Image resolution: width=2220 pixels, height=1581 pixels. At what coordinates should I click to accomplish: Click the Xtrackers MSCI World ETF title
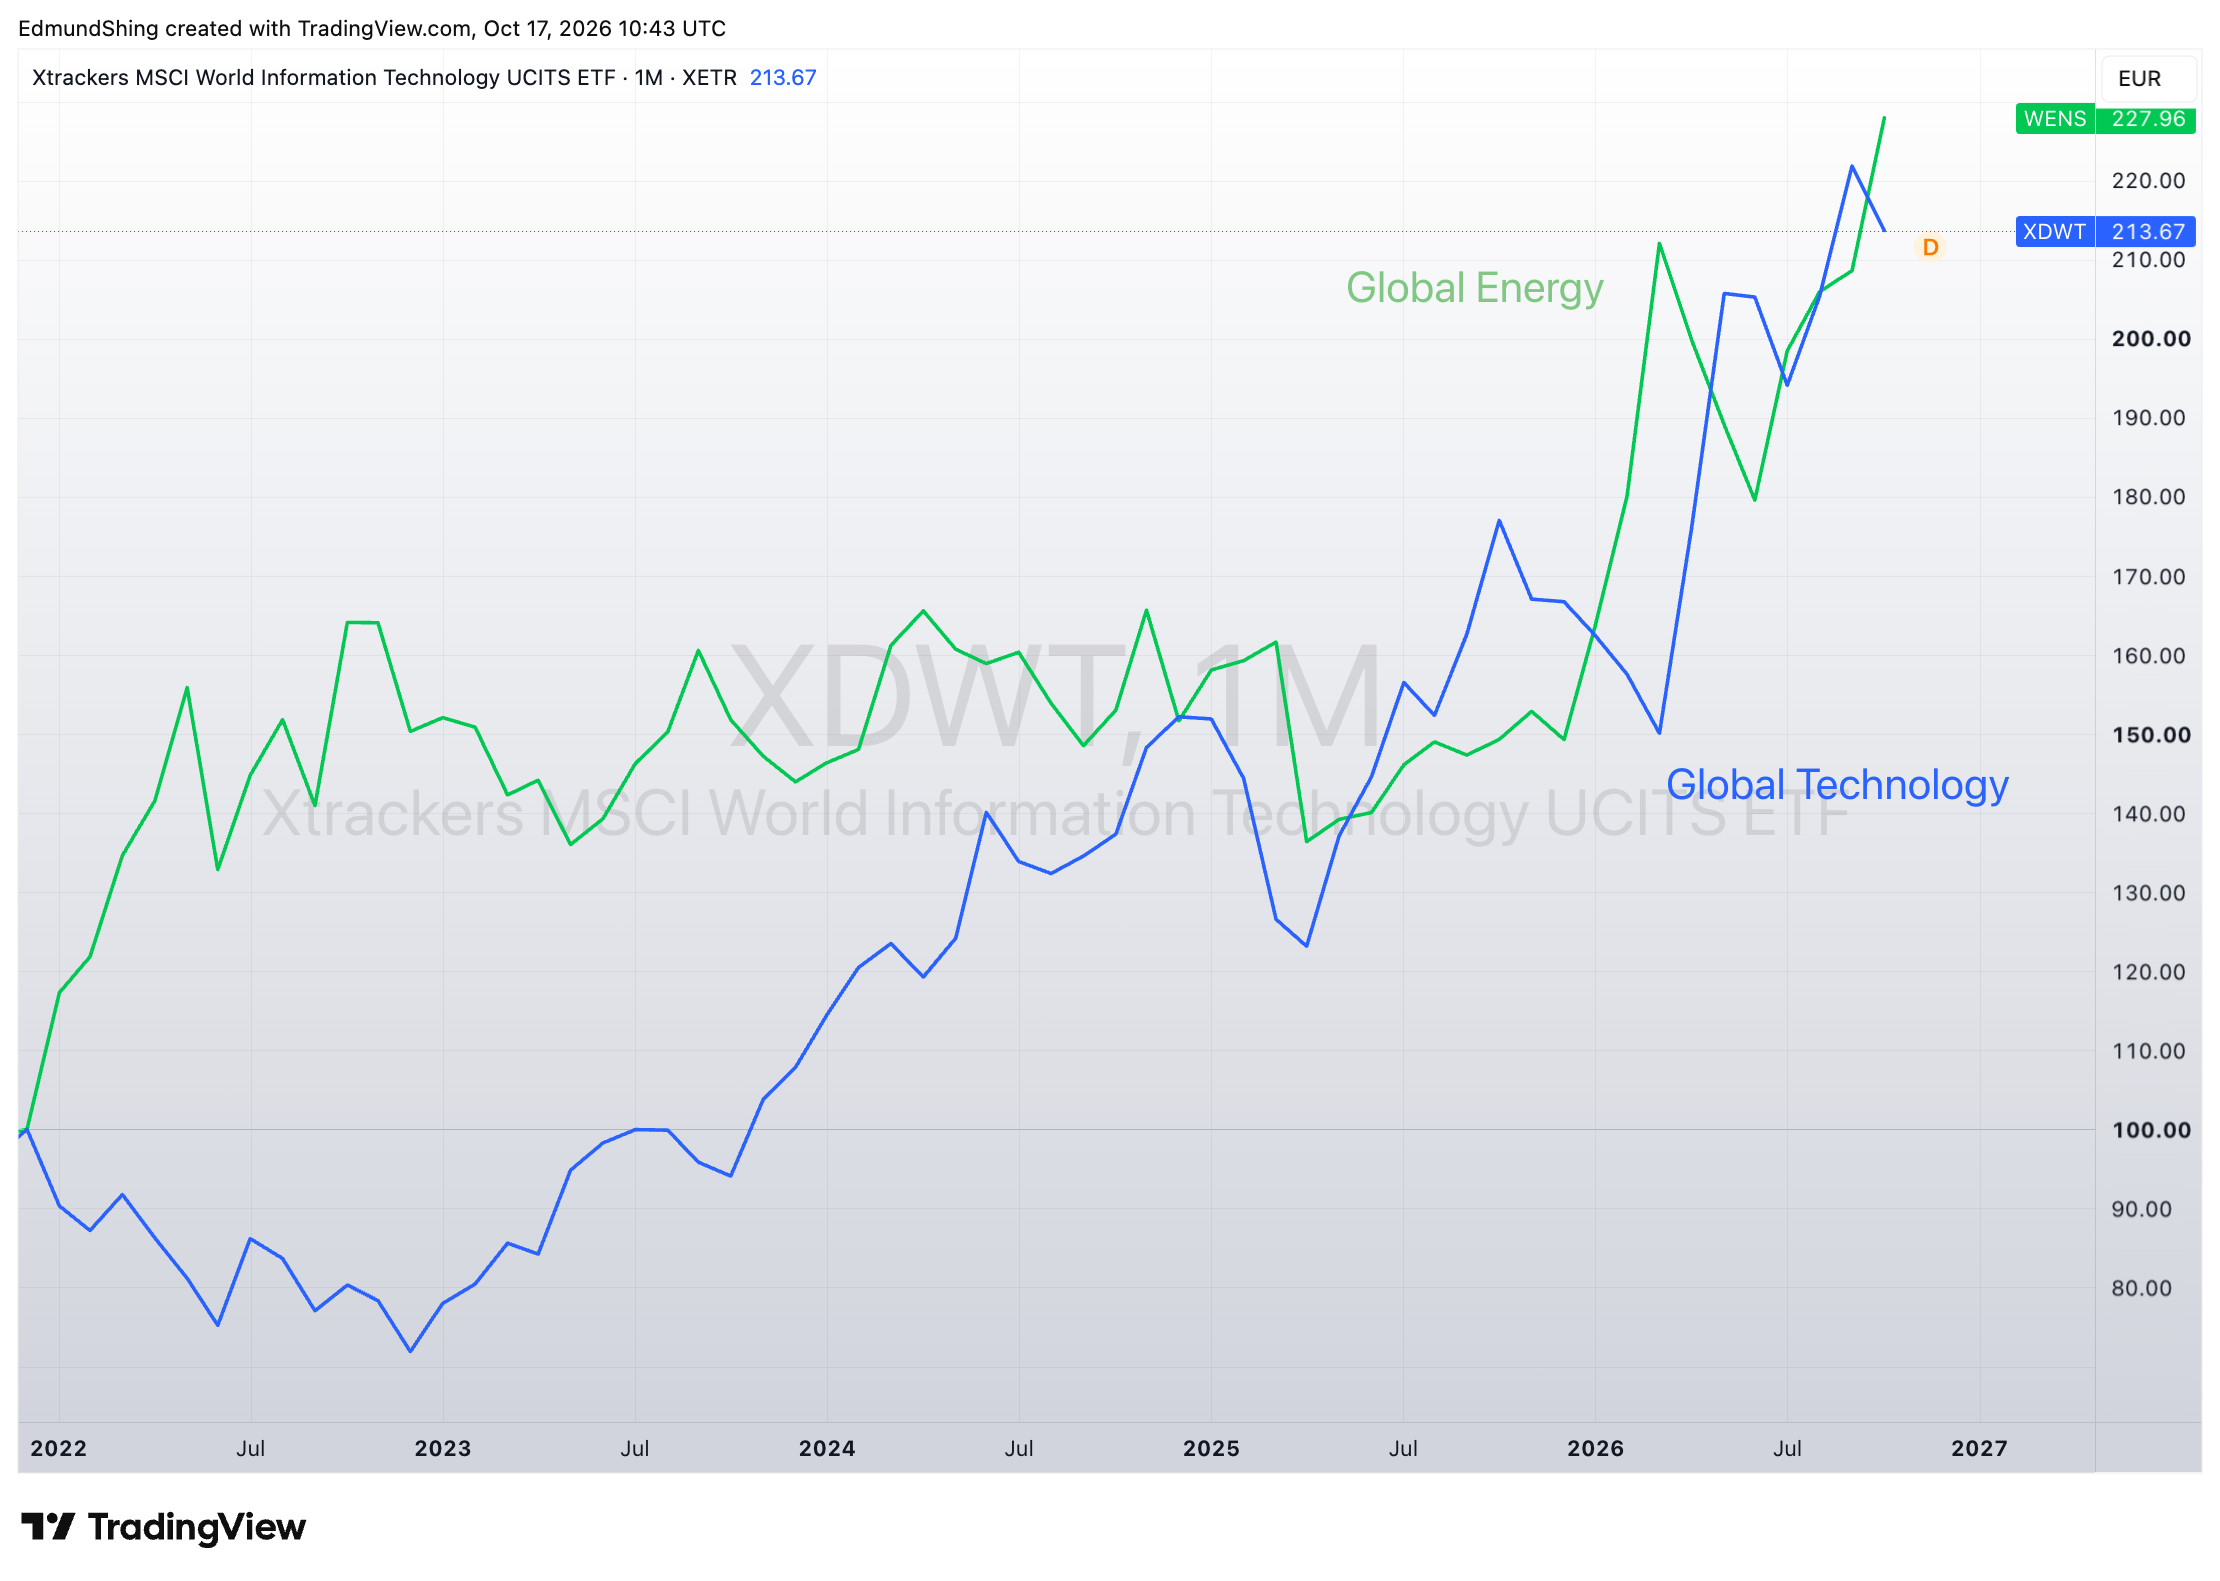tap(323, 78)
